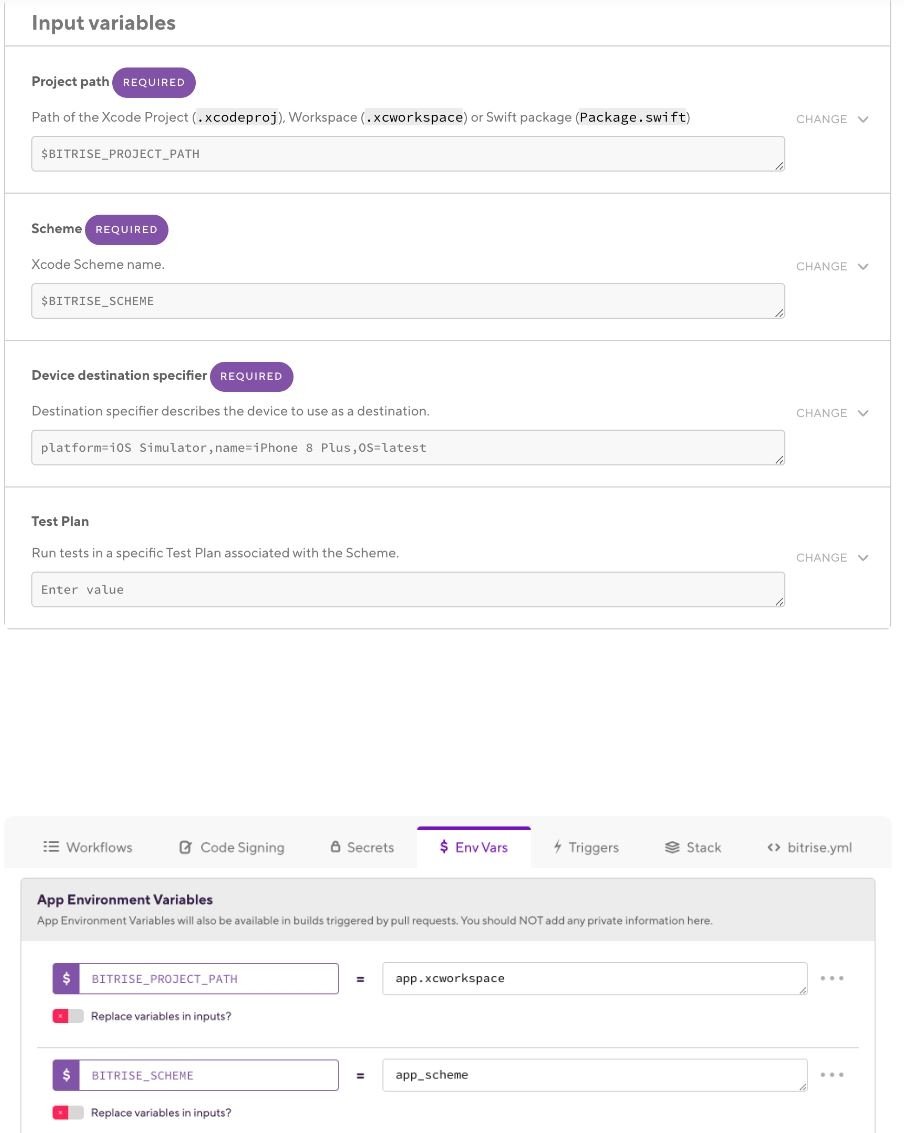The height and width of the screenshot is (1133, 904).
Task: Click the BITRISE_SCHEME key name field
Action: click(208, 1075)
